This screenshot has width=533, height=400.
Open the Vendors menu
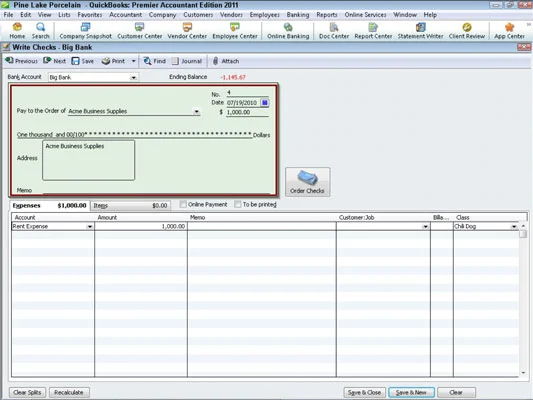click(x=231, y=15)
